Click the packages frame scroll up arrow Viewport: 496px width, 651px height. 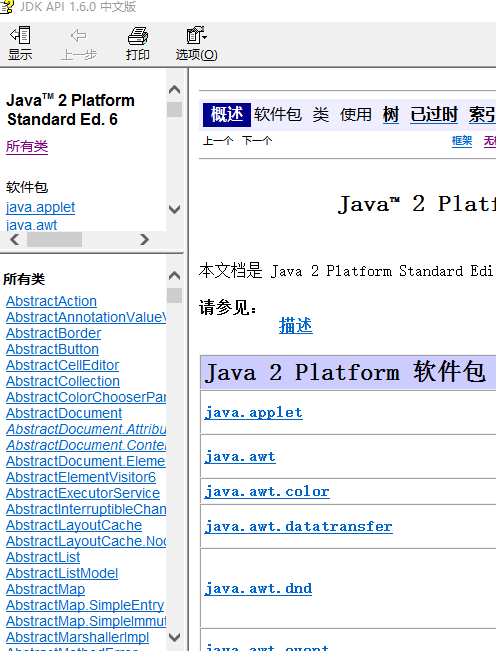[175, 90]
